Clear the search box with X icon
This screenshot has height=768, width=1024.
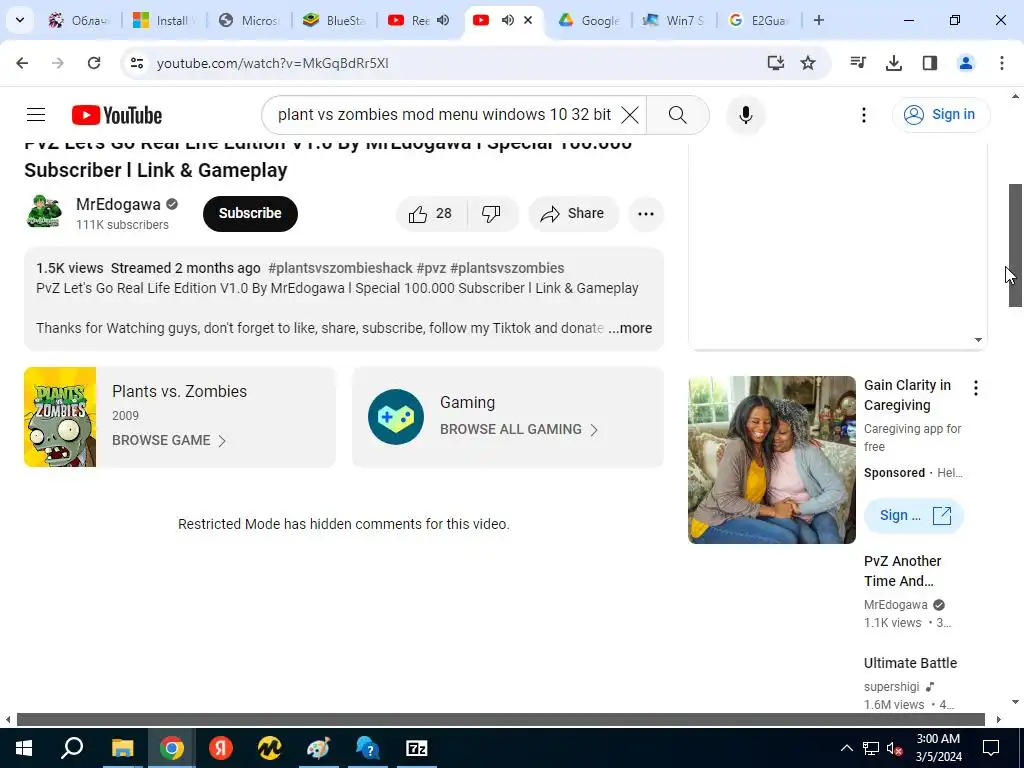(630, 115)
